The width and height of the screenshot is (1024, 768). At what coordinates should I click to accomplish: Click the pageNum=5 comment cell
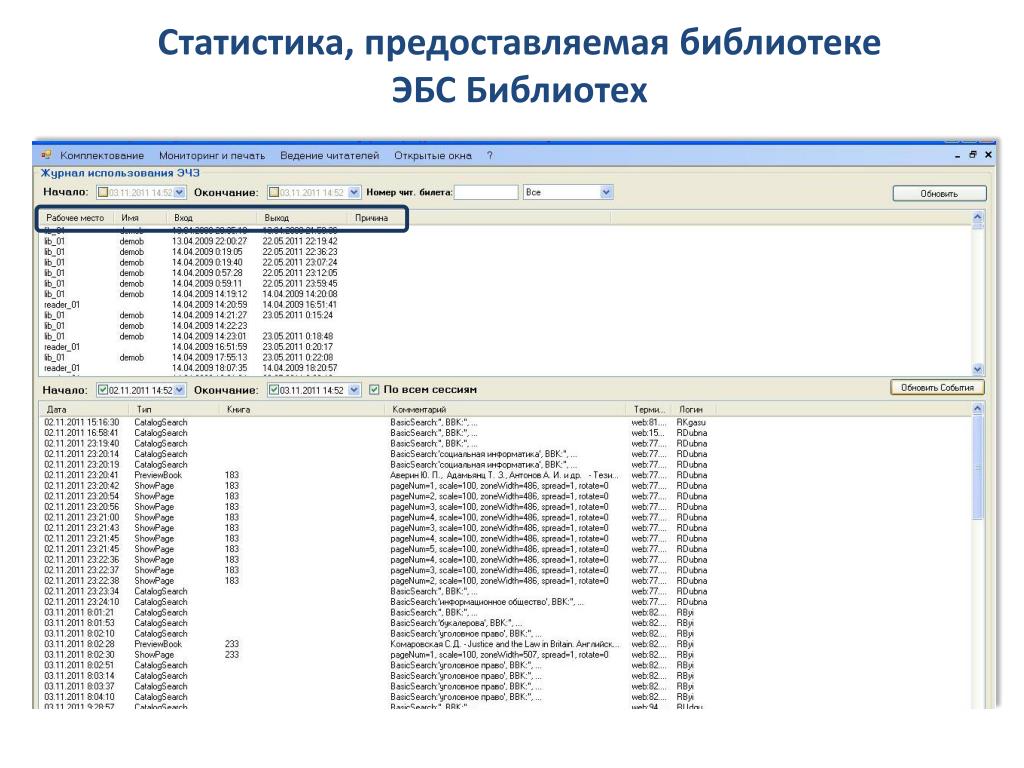[x=499, y=549]
